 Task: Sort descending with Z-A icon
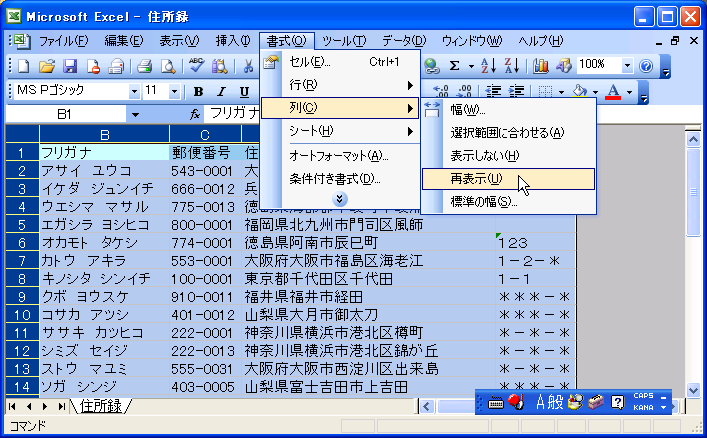pyautogui.click(x=511, y=66)
